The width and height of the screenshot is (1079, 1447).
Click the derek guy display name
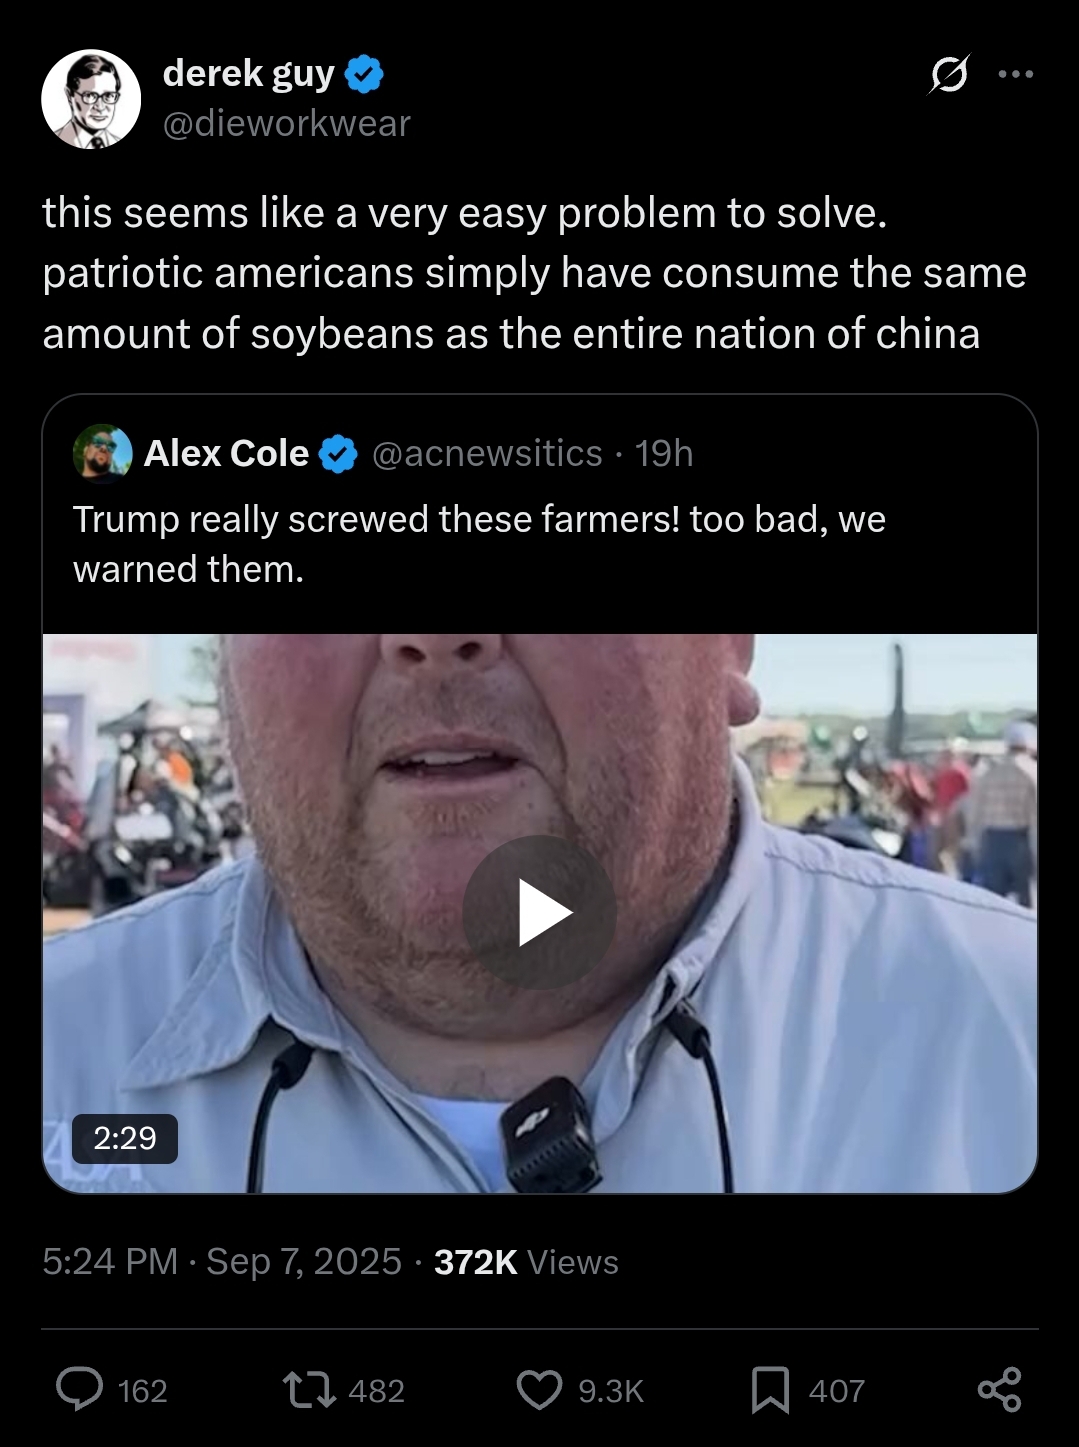tap(248, 73)
